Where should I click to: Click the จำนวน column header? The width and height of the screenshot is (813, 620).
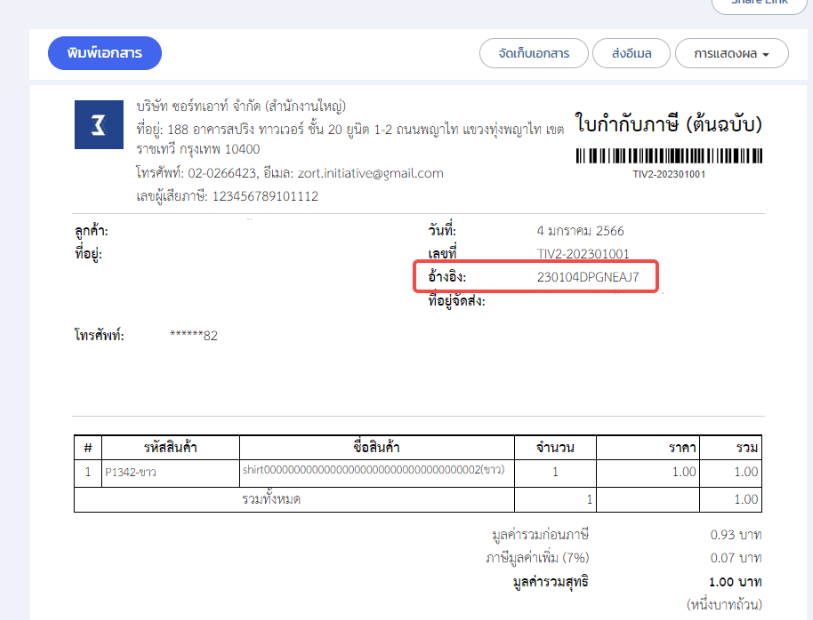click(555, 447)
